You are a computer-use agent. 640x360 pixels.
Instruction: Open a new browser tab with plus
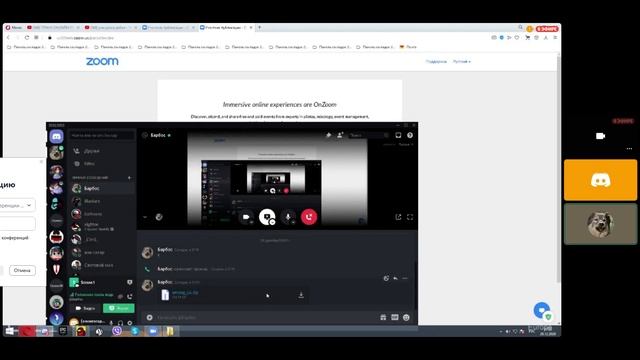(x=259, y=27)
